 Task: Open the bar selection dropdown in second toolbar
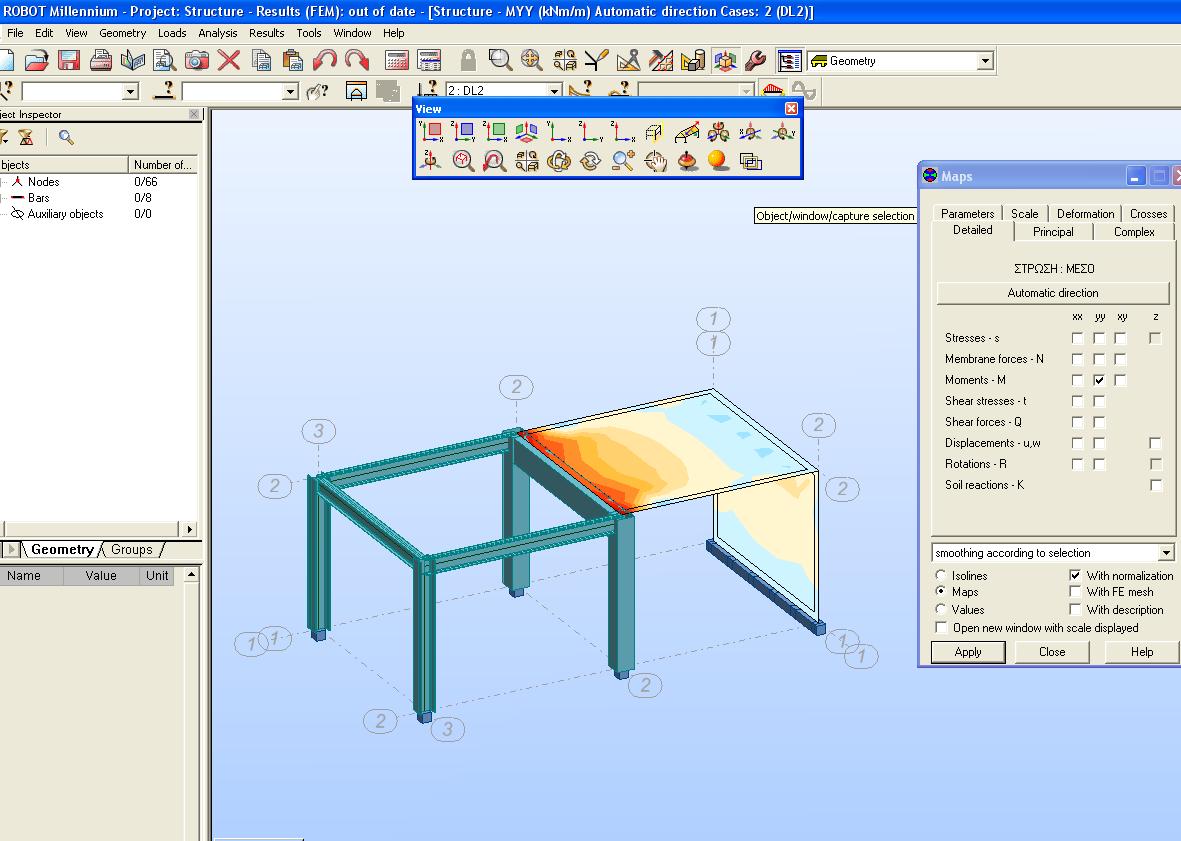click(x=290, y=91)
